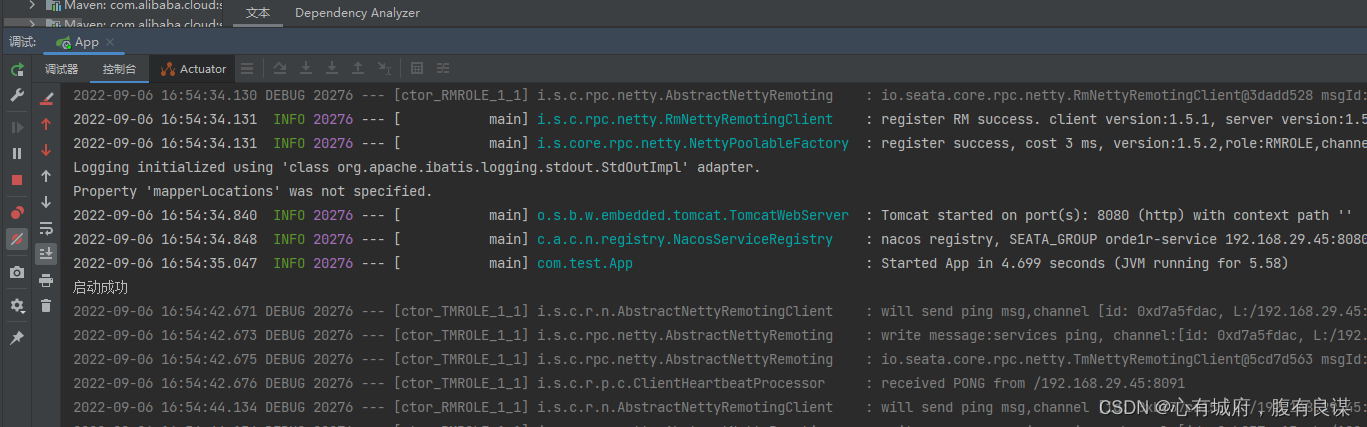The image size is (1367, 427).
Task: Open c.a.c.n.registry.NacosServiceRegistry logger link
Action: pos(685,239)
